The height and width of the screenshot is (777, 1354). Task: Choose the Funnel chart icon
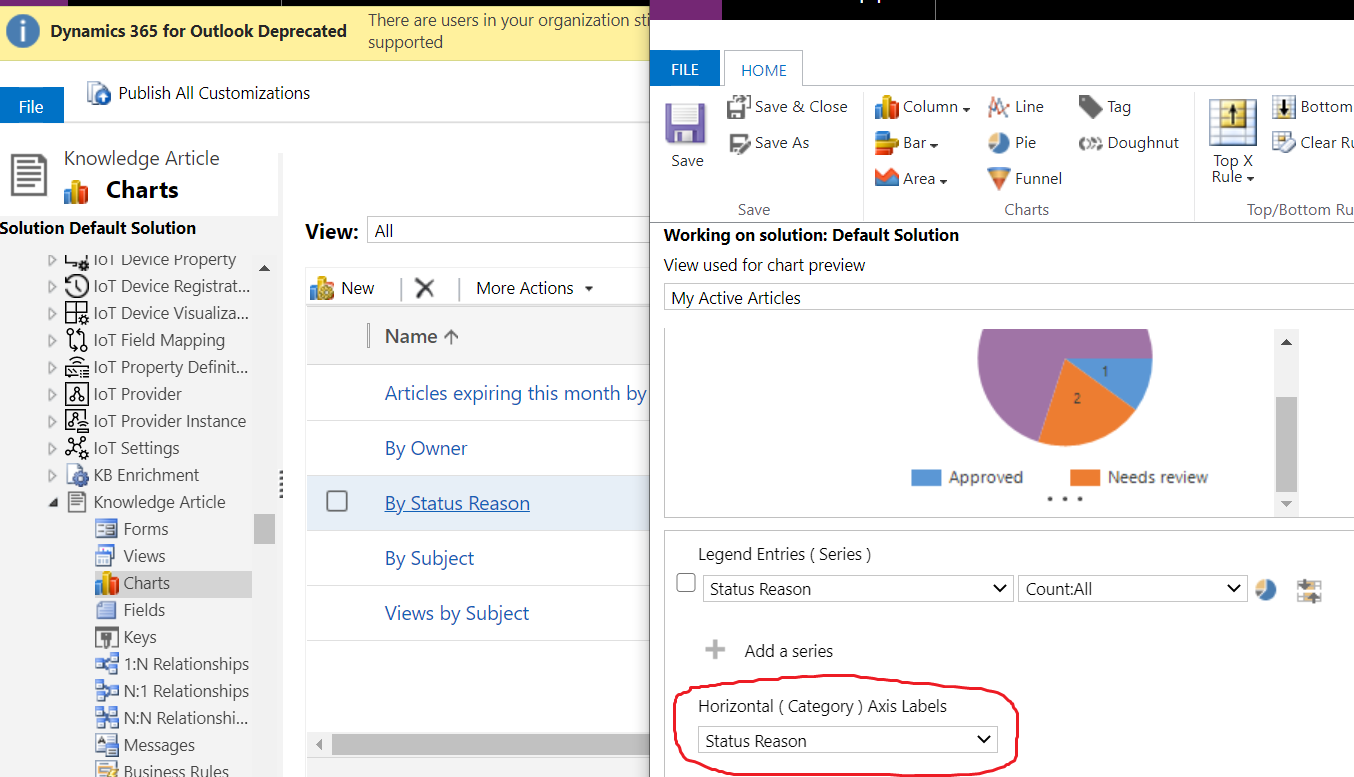(999, 179)
